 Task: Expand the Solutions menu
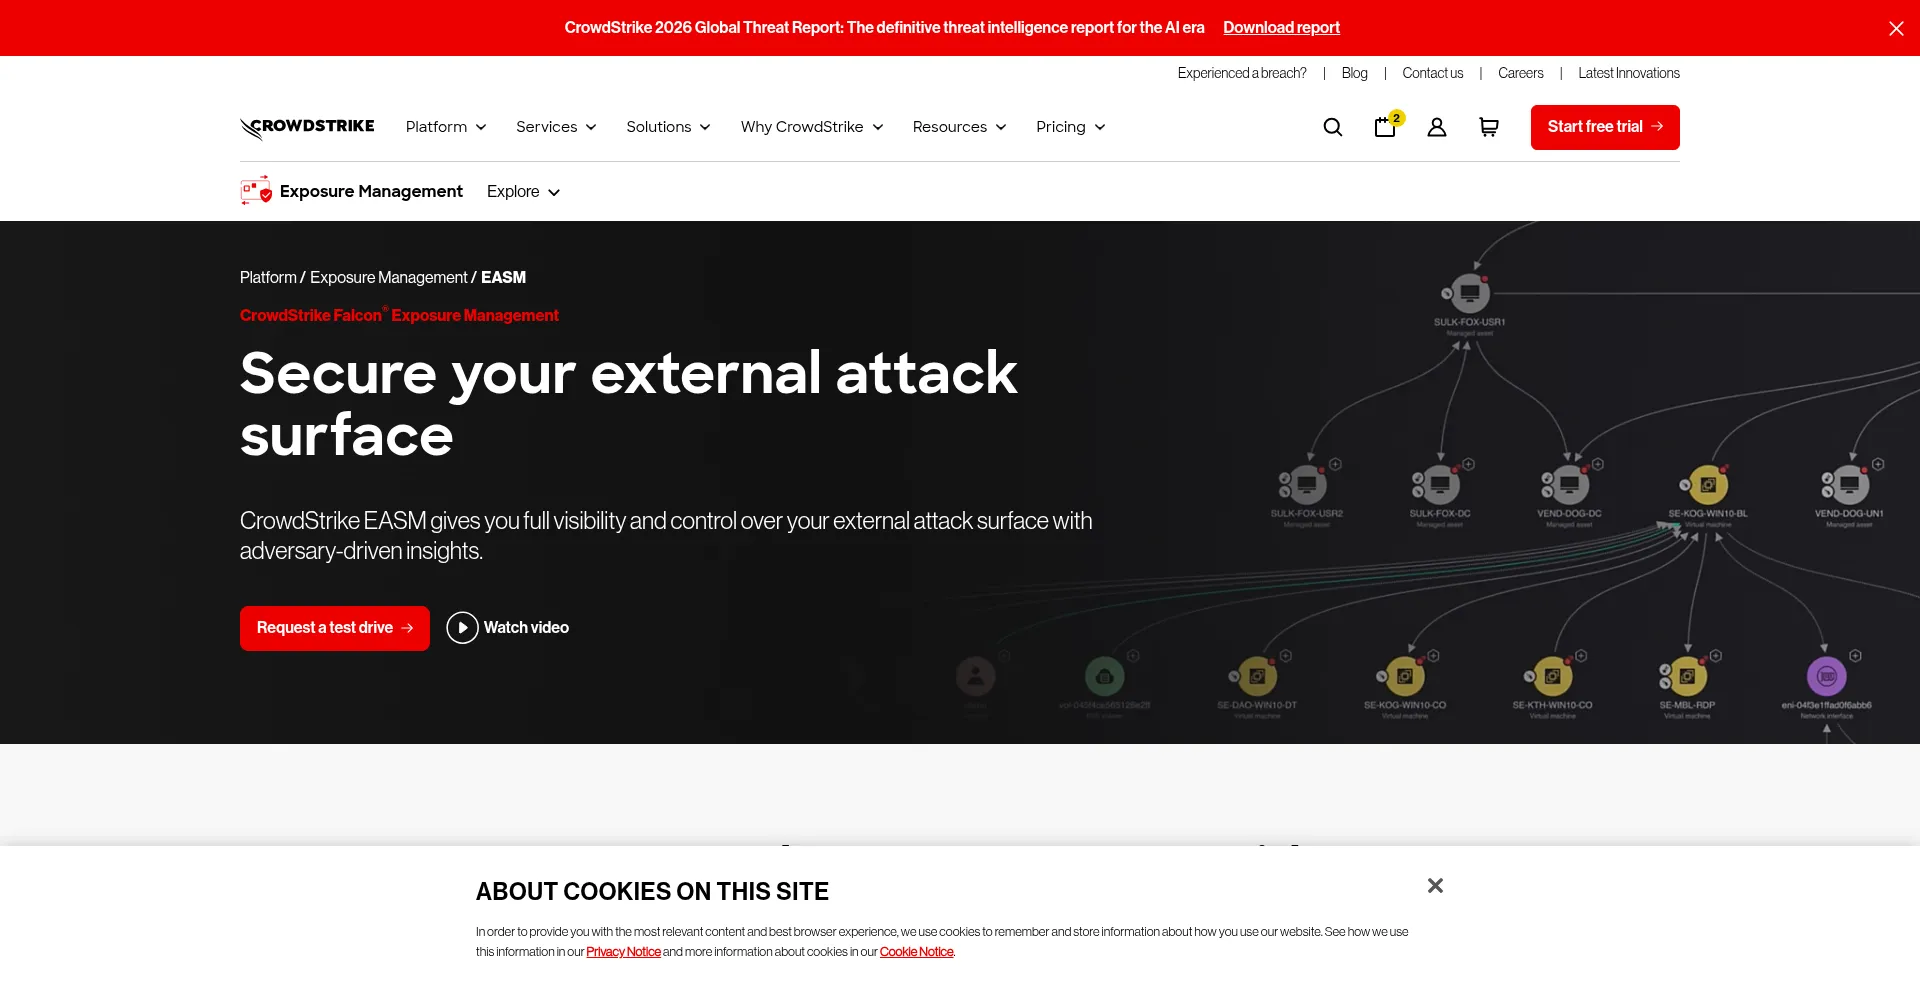click(x=668, y=127)
